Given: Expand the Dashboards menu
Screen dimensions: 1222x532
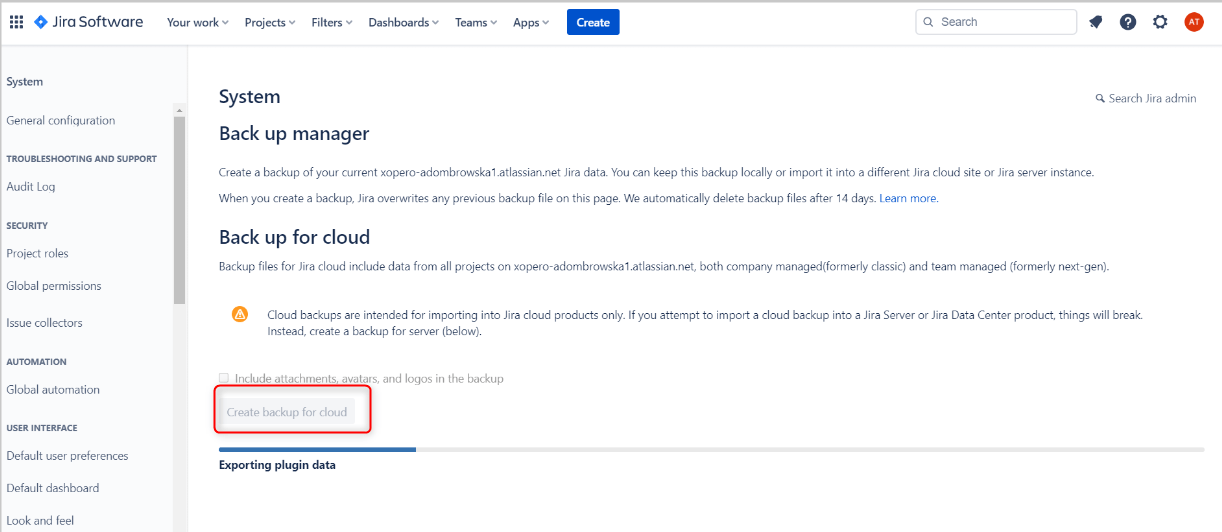Looking at the screenshot, I should pyautogui.click(x=404, y=22).
